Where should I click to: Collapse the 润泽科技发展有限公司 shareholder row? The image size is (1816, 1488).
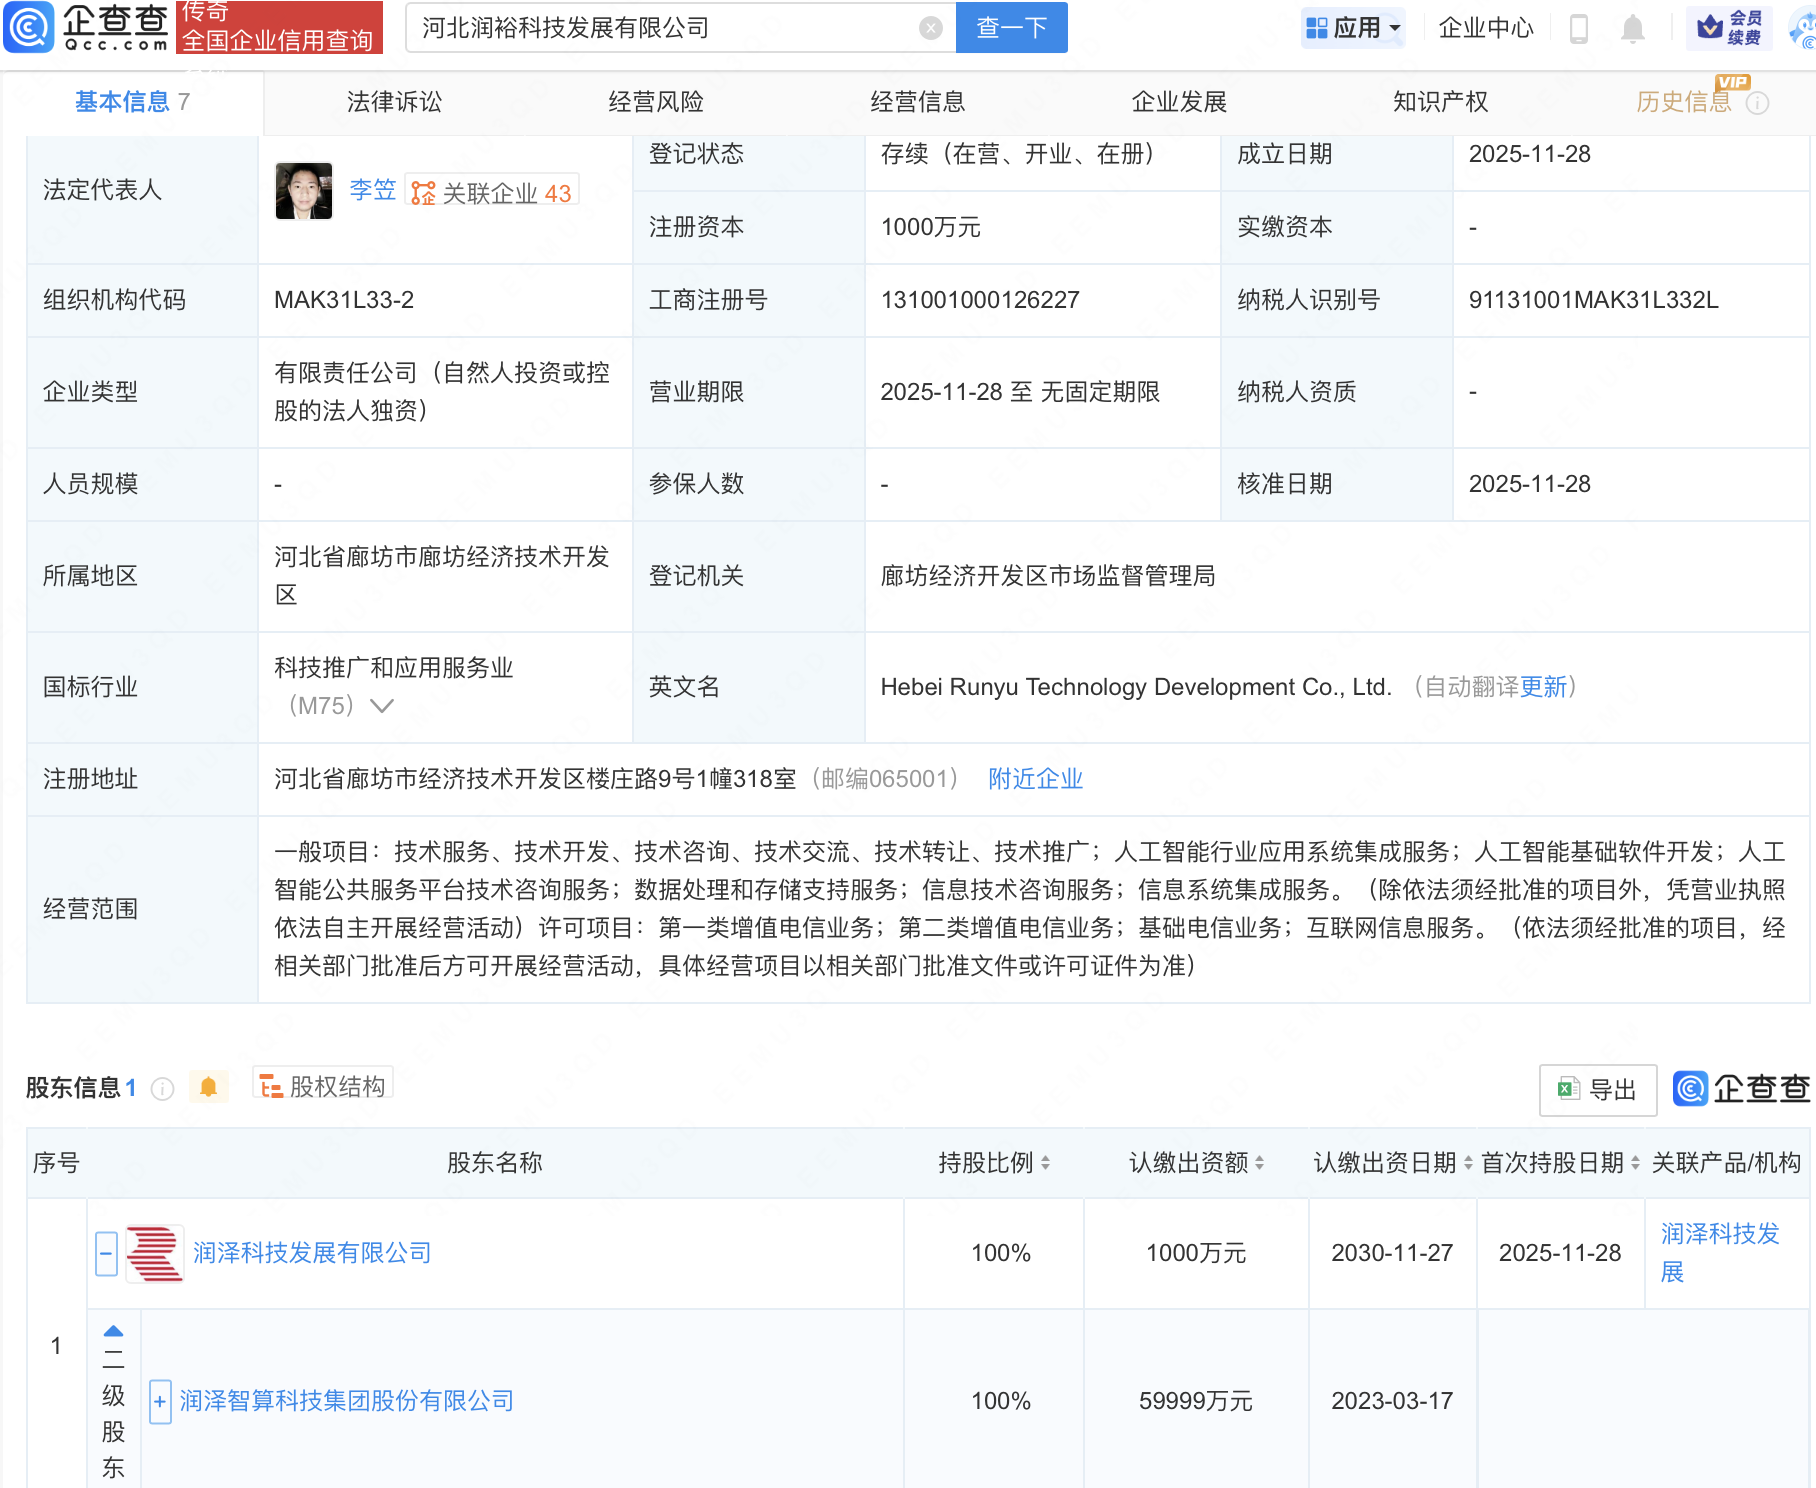click(106, 1253)
